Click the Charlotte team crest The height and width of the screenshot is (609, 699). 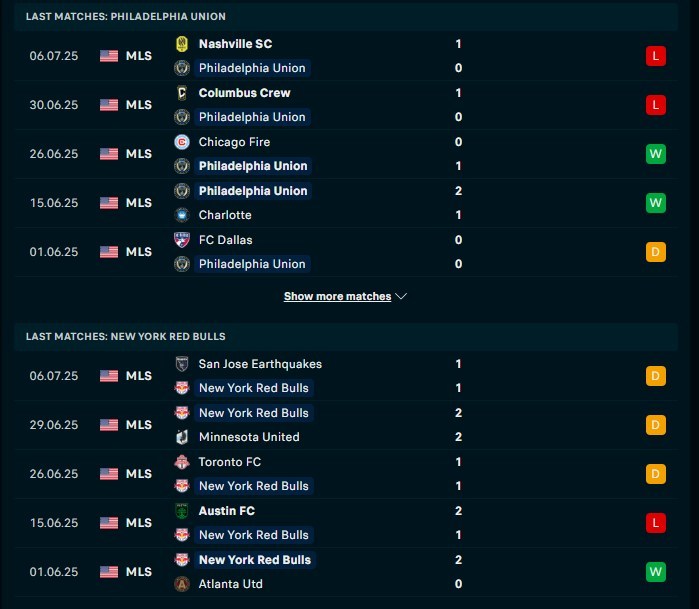pos(182,215)
